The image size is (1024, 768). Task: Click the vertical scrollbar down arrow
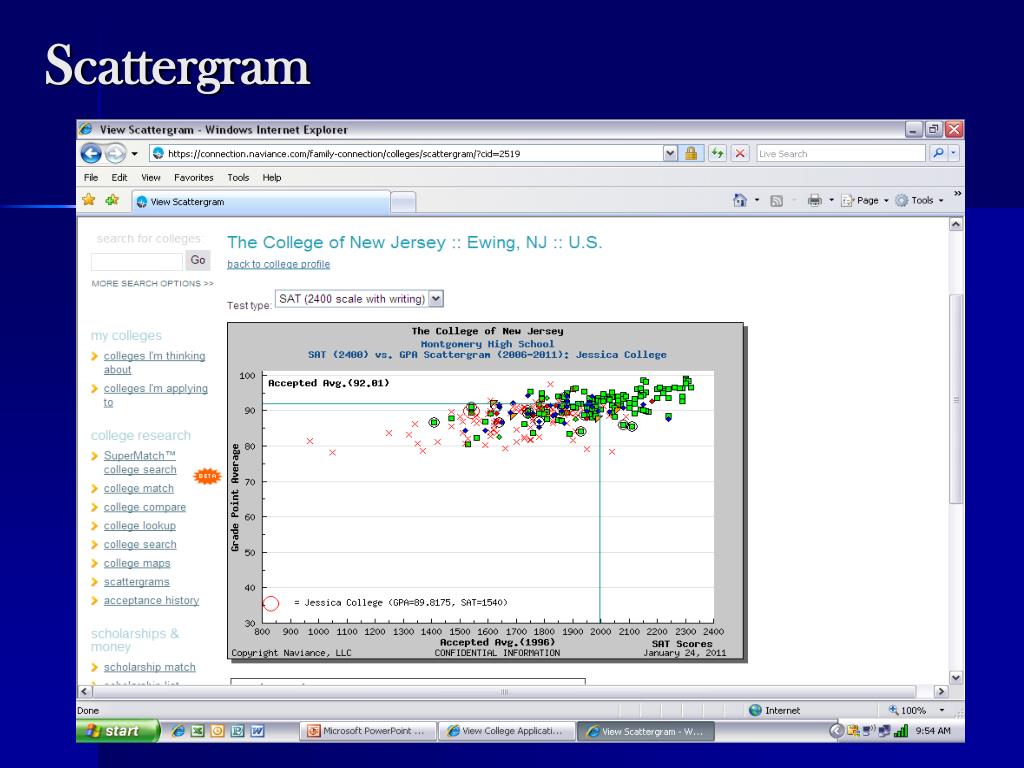(955, 678)
